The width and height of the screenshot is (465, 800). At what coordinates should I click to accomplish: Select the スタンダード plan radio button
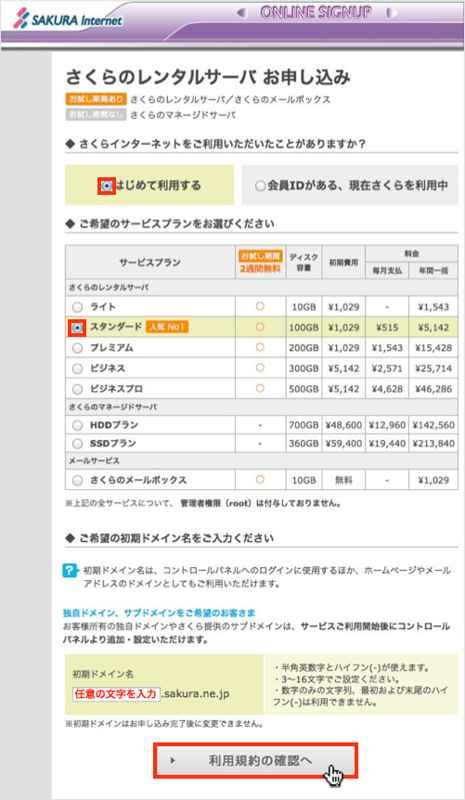[x=77, y=328]
